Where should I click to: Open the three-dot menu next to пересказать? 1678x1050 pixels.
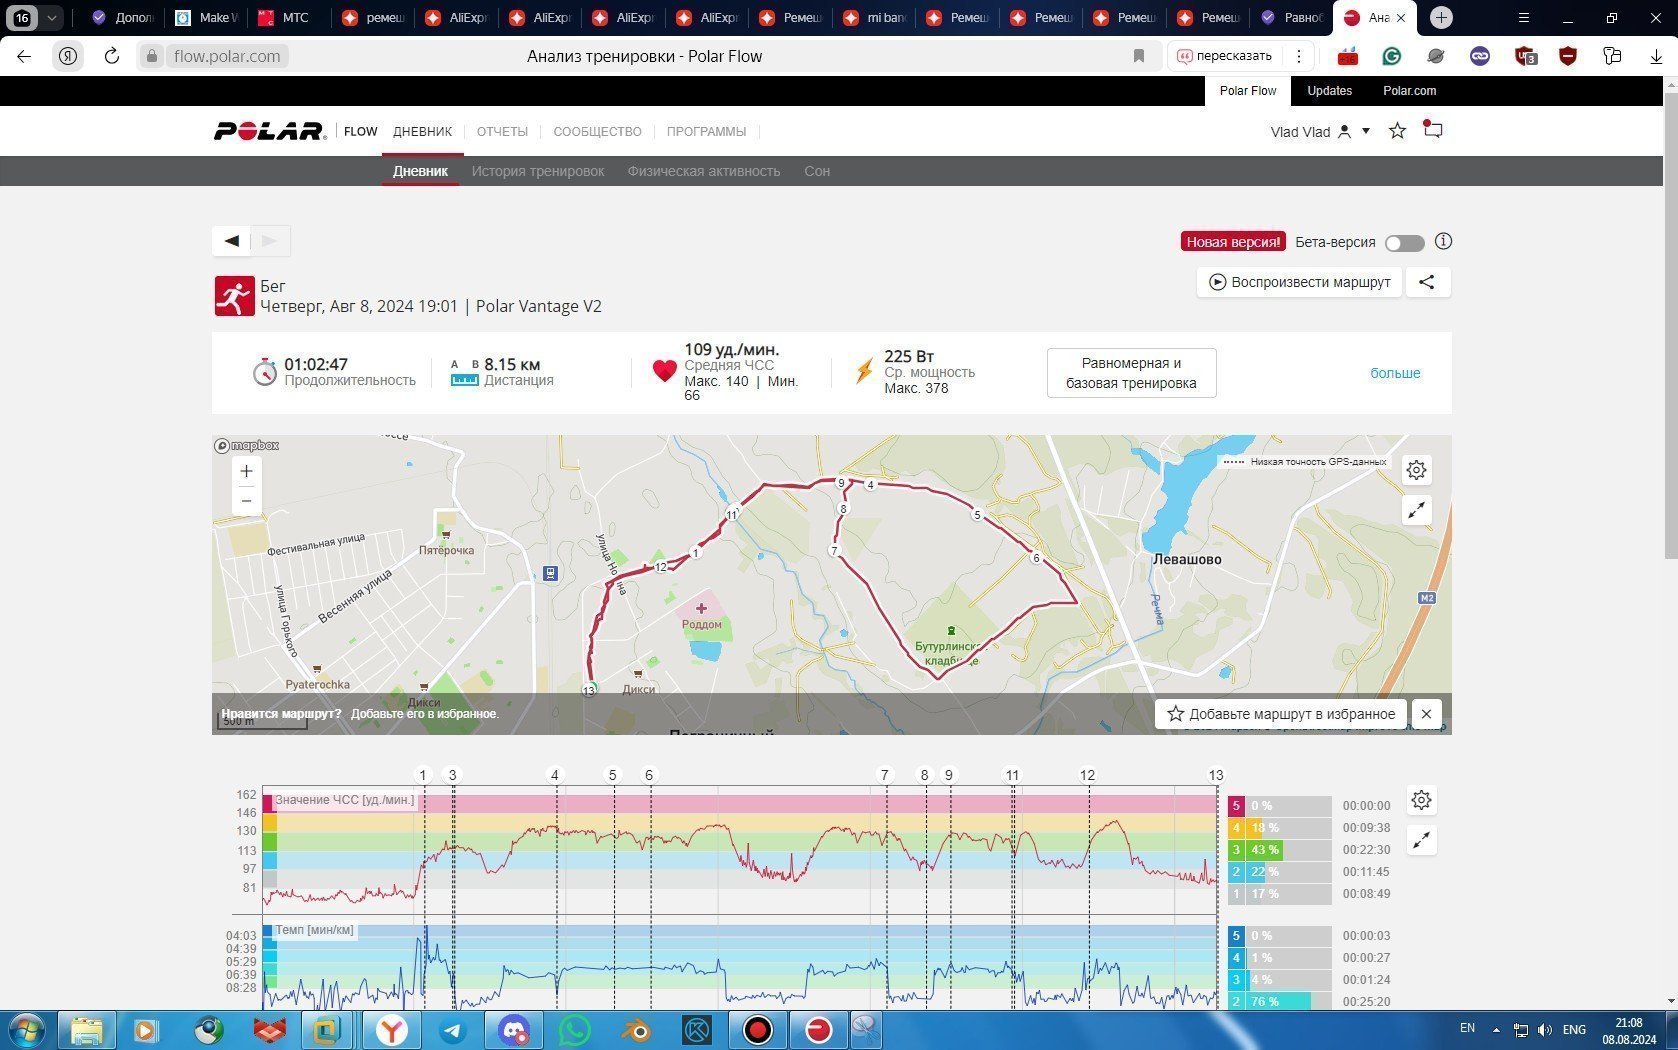point(1299,56)
